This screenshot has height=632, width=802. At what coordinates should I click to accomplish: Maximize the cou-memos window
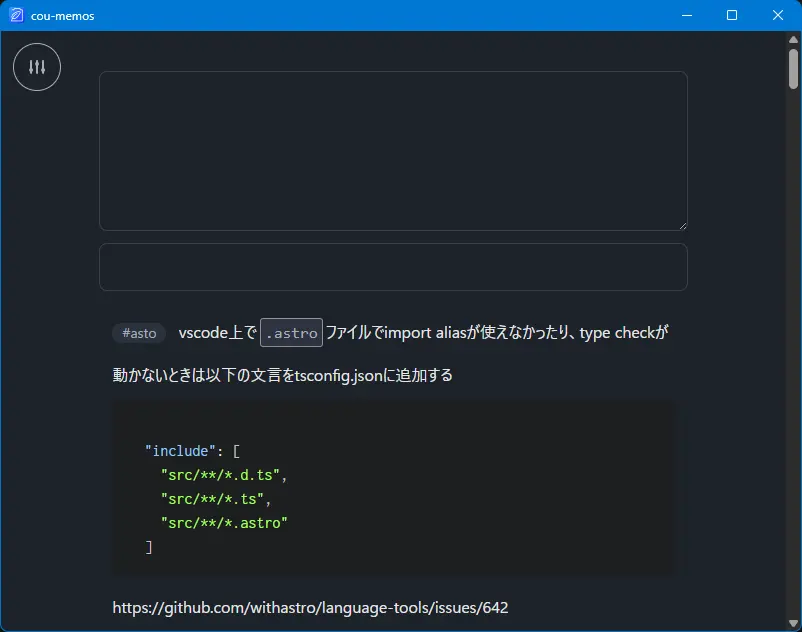click(732, 15)
